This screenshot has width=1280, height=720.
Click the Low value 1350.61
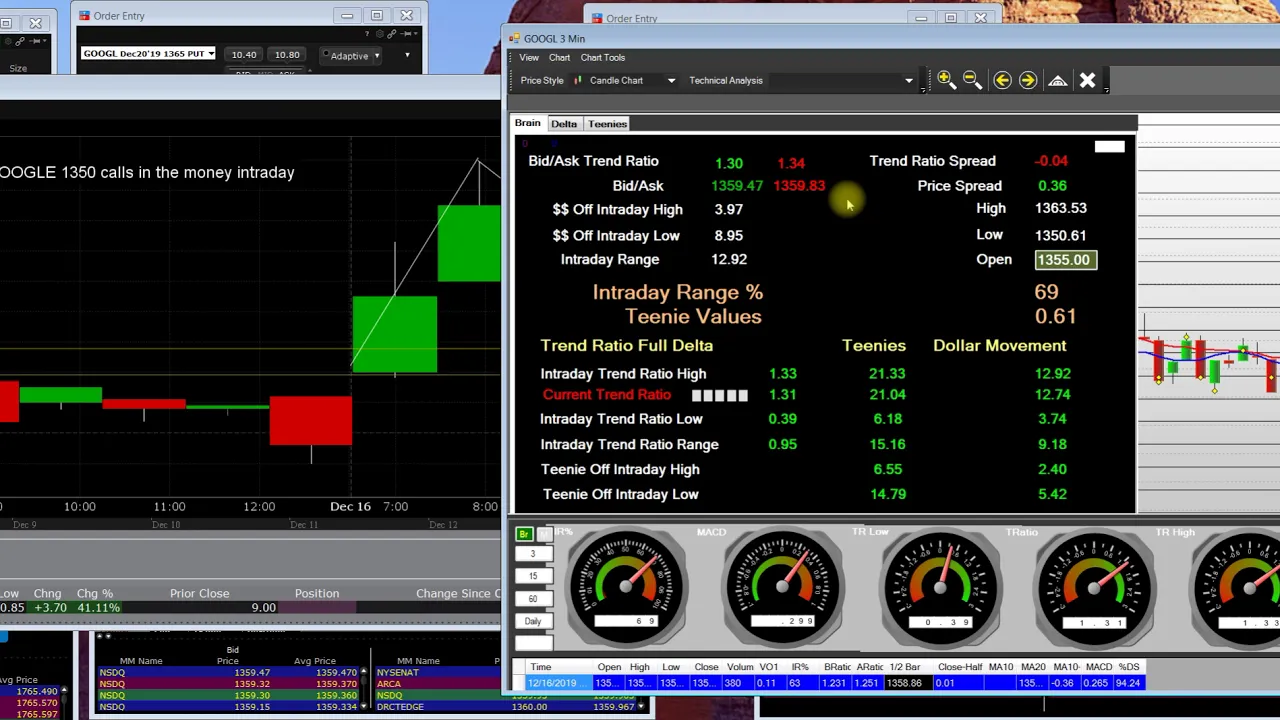tap(1061, 235)
